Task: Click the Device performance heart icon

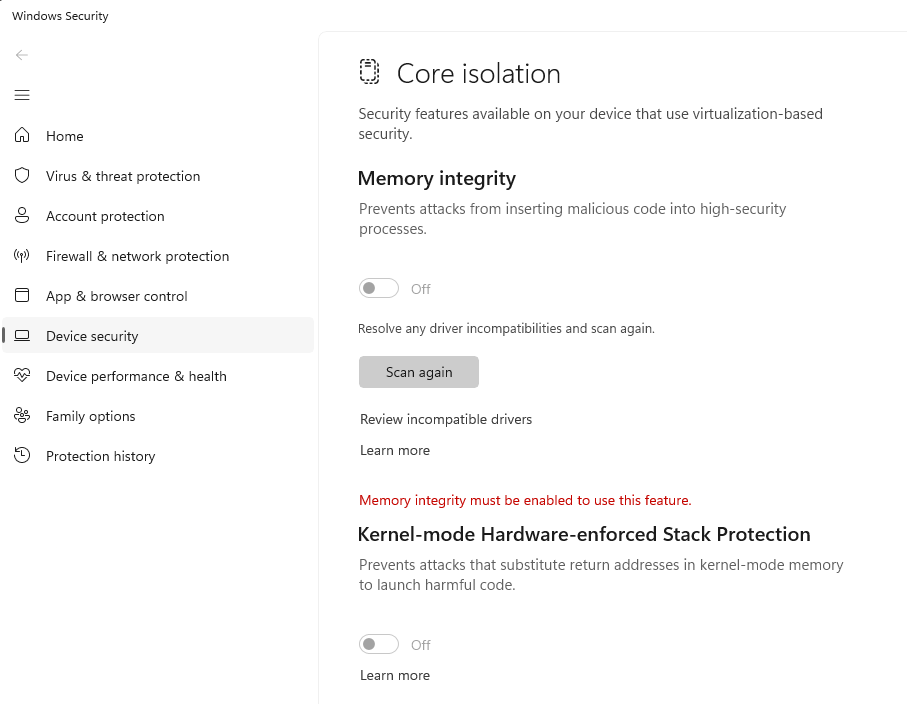Action: pos(22,376)
